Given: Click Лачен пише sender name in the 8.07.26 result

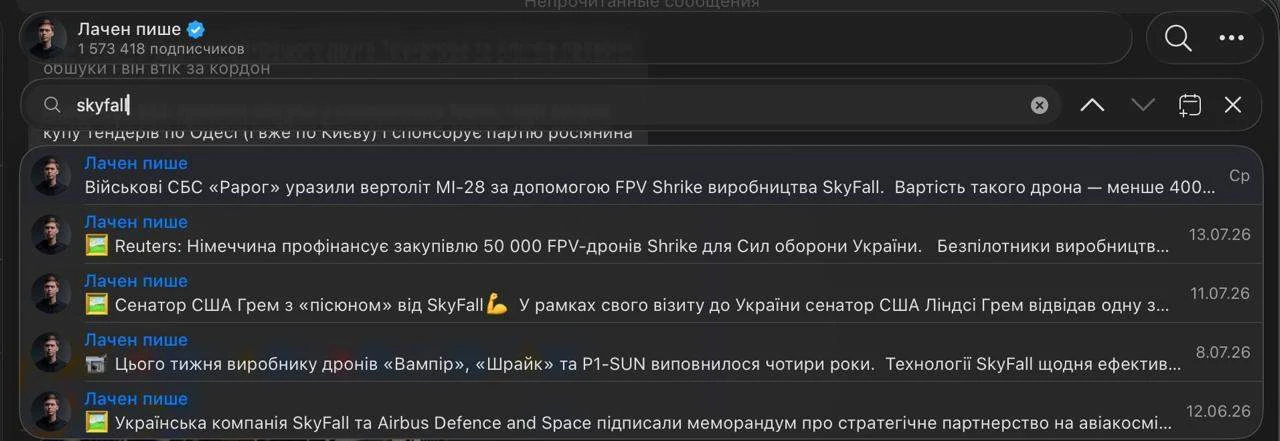Looking at the screenshot, I should (136, 340).
